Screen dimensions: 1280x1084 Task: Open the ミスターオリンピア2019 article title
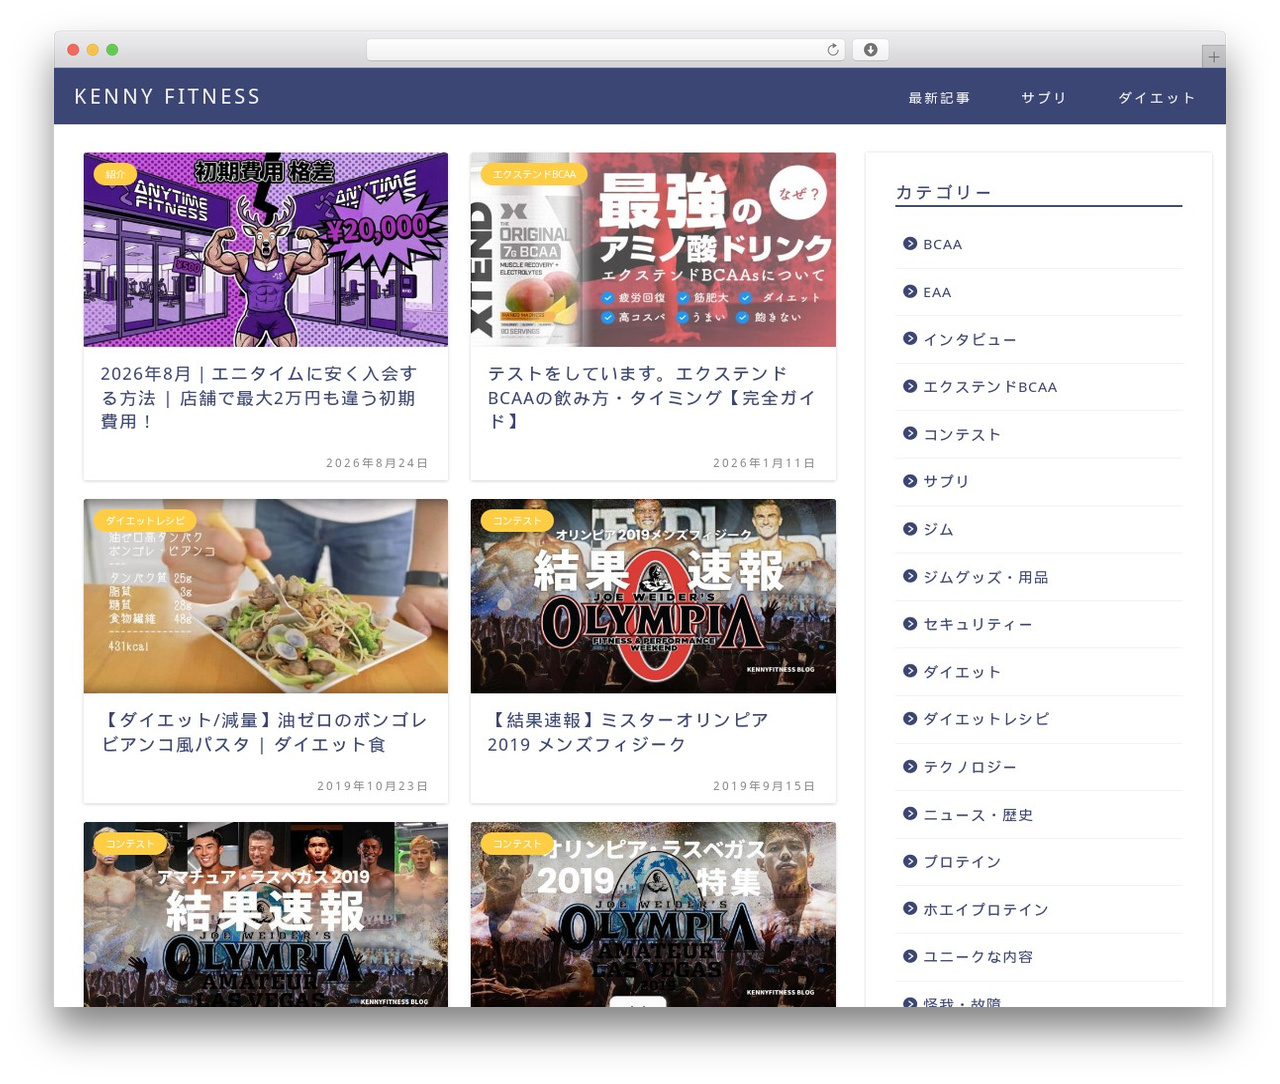(628, 732)
